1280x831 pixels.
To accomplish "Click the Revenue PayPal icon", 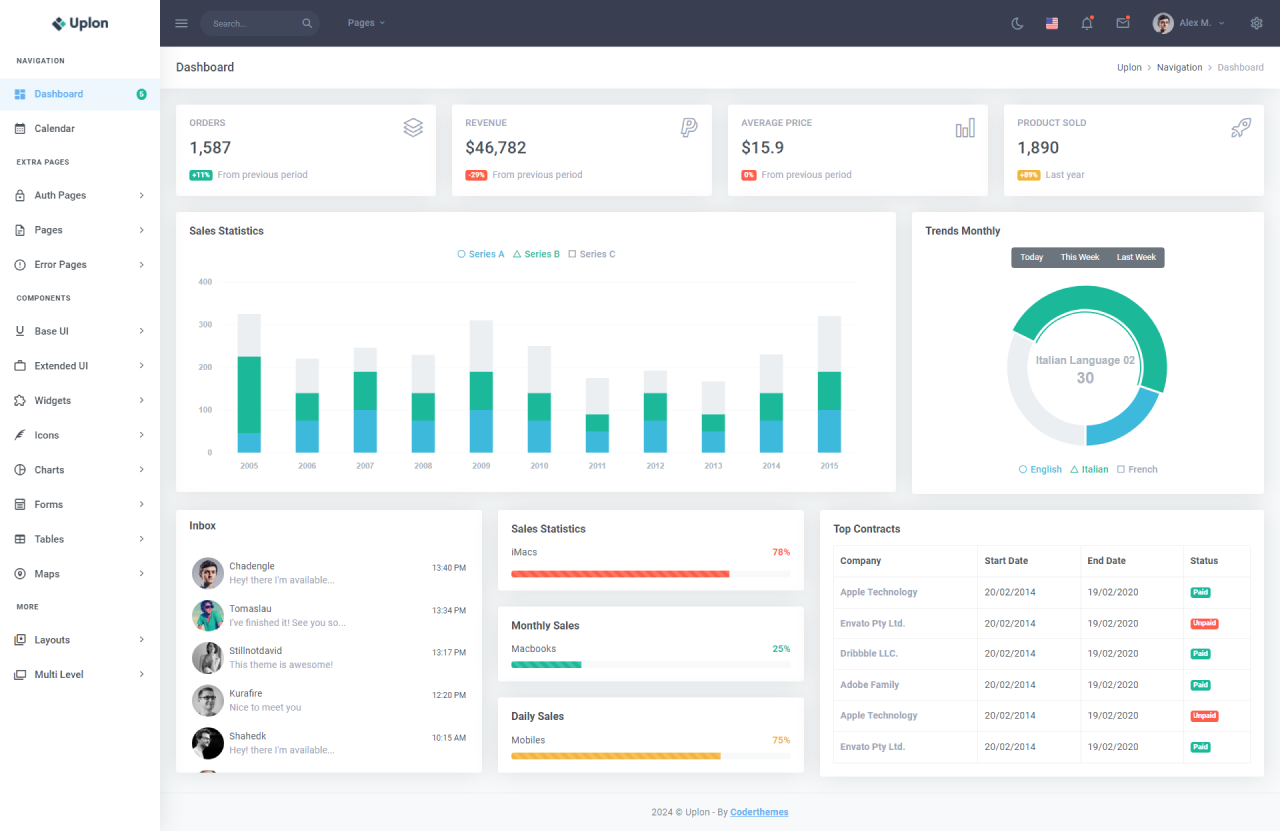I will coord(689,127).
